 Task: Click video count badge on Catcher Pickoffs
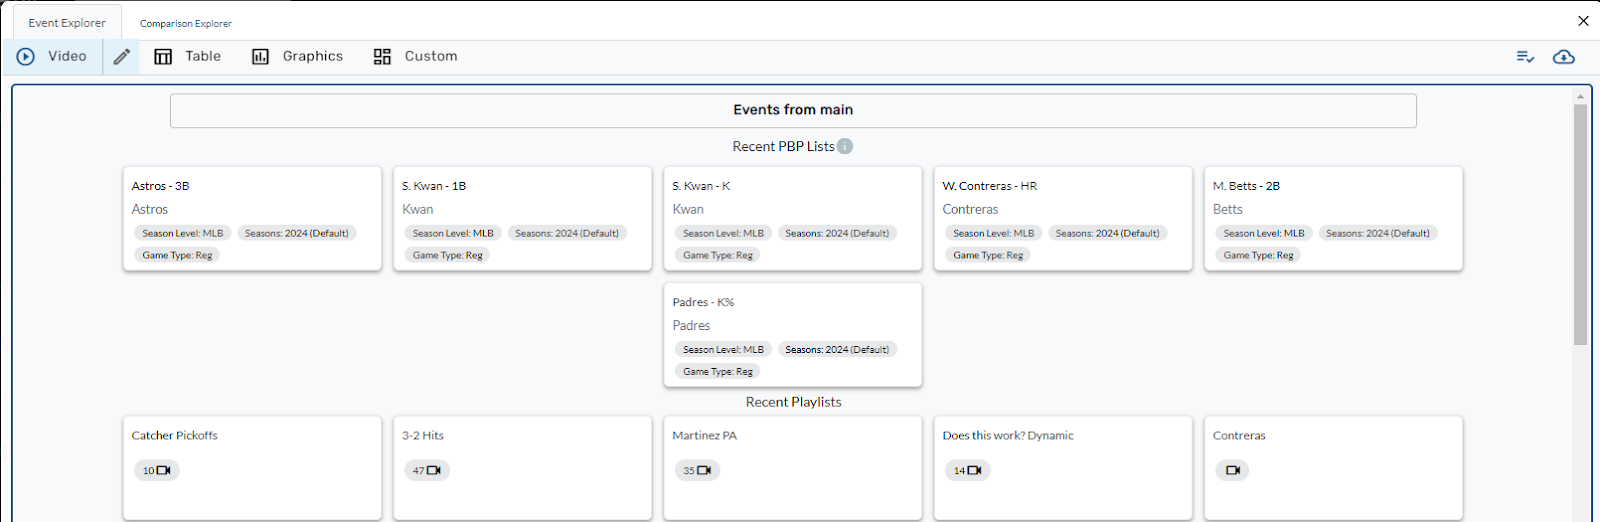(157, 470)
